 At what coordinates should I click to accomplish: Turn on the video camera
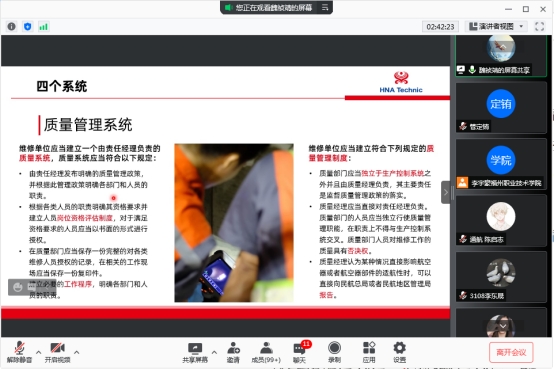coord(57,353)
